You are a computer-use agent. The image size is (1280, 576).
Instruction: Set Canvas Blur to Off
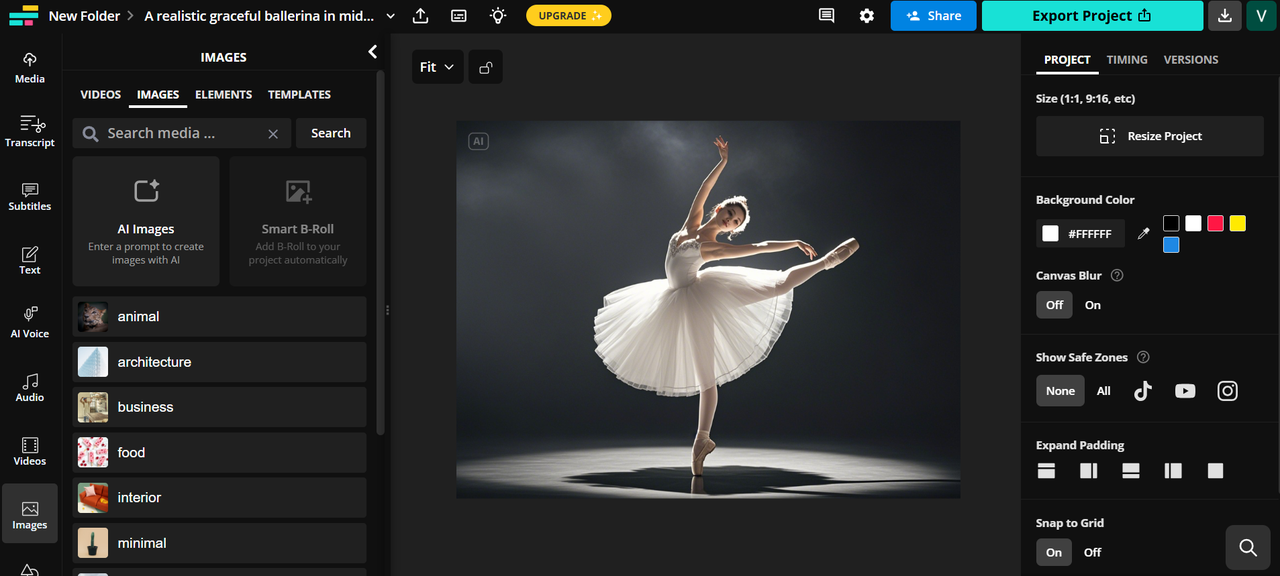1054,305
